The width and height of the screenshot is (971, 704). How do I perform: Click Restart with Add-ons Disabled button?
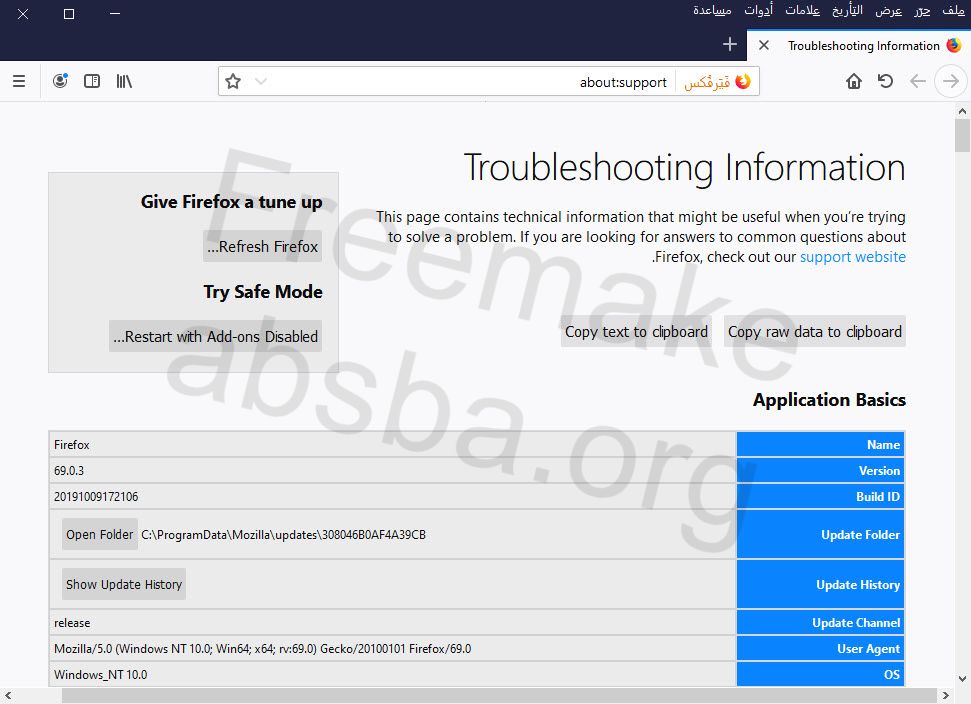(216, 336)
